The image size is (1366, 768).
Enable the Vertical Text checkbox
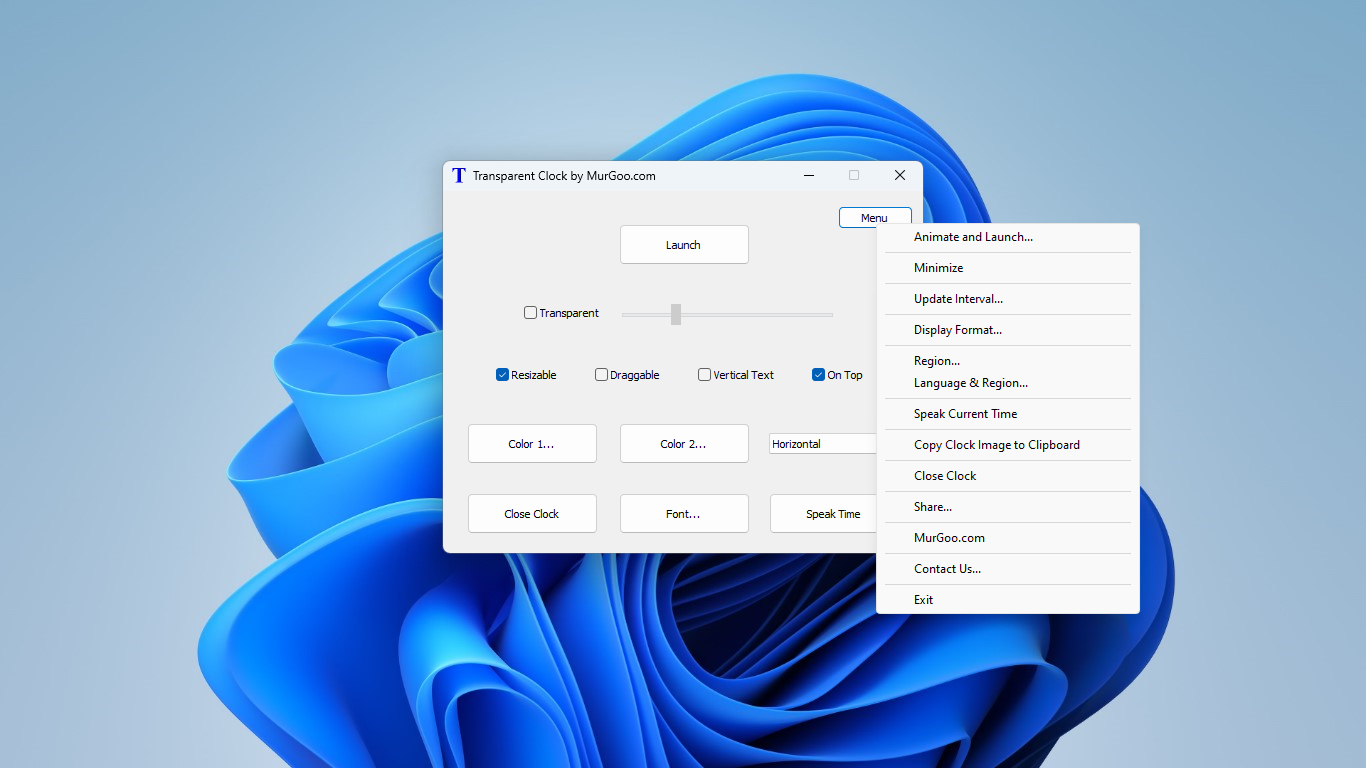(x=704, y=374)
